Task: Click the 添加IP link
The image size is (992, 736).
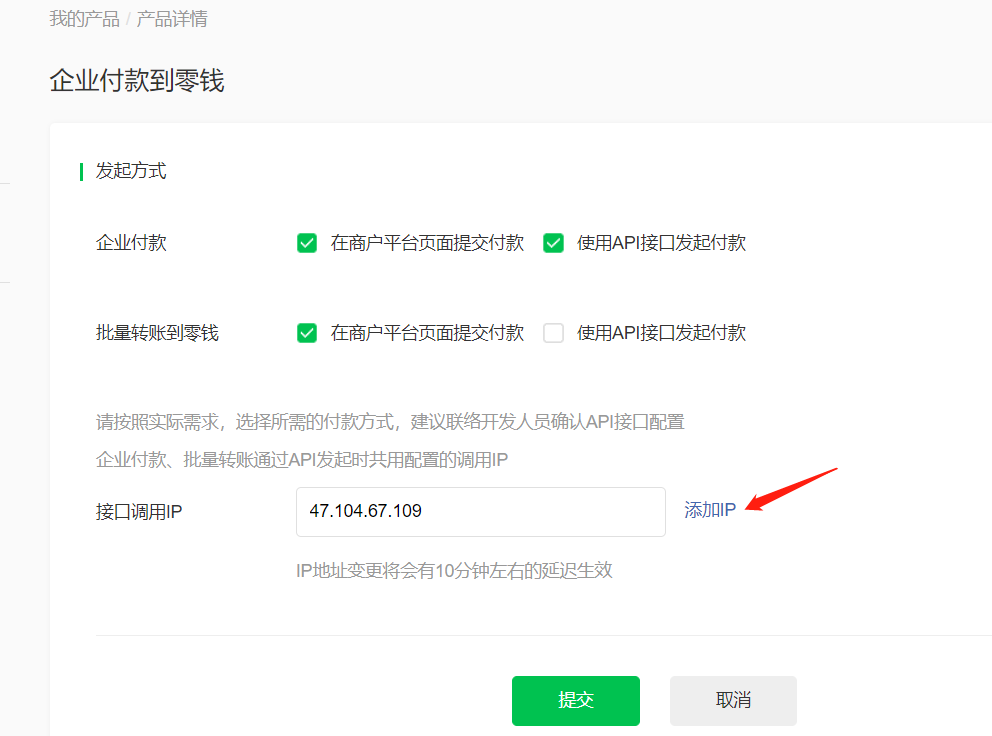Action: (x=710, y=510)
